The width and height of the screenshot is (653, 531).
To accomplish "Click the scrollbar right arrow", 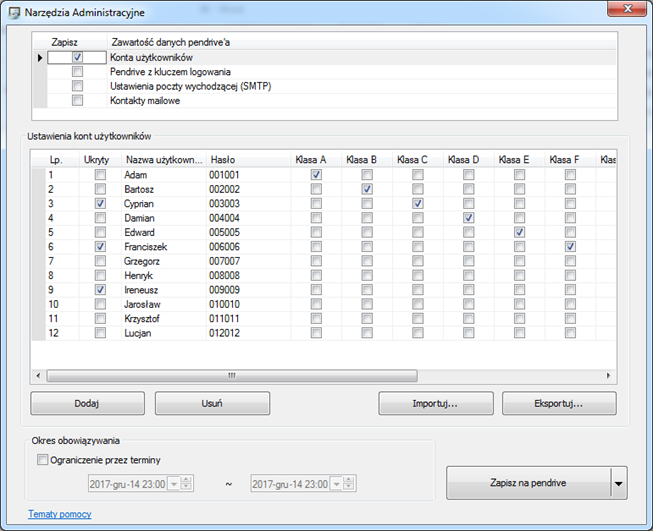I will (608, 376).
